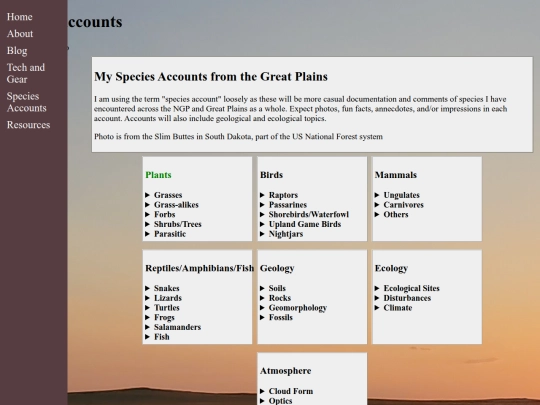Viewport: 540px width, 405px height.
Task: Expand Climate under Ecology
Action: [x=394, y=308]
